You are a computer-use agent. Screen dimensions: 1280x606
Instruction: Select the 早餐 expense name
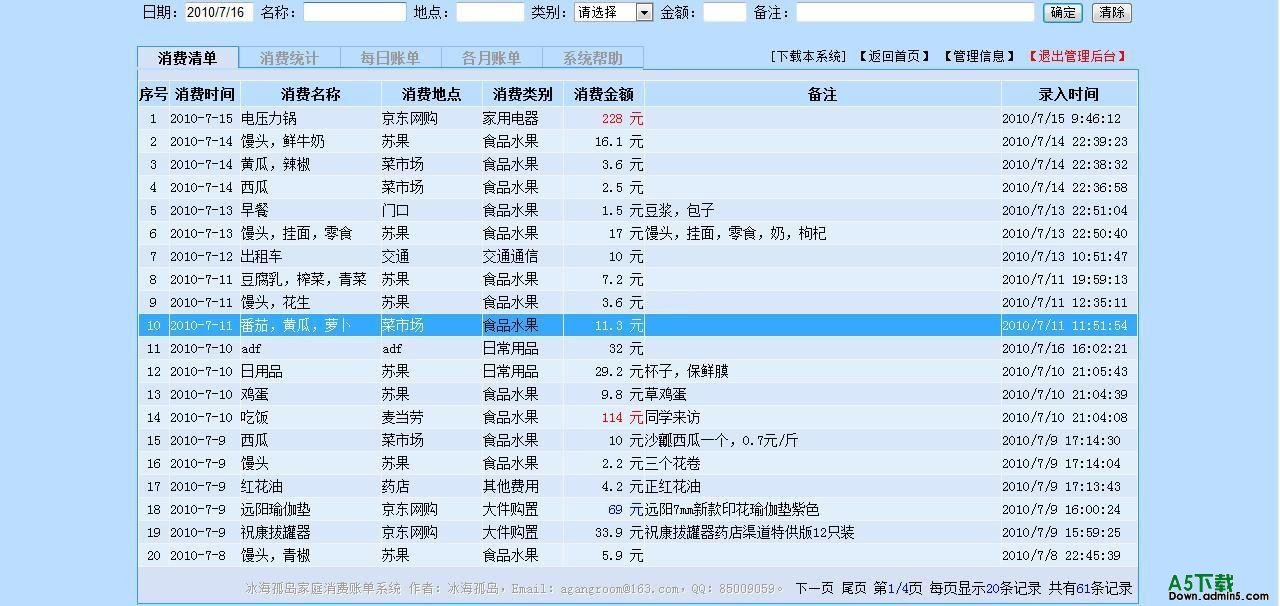pyautogui.click(x=255, y=210)
